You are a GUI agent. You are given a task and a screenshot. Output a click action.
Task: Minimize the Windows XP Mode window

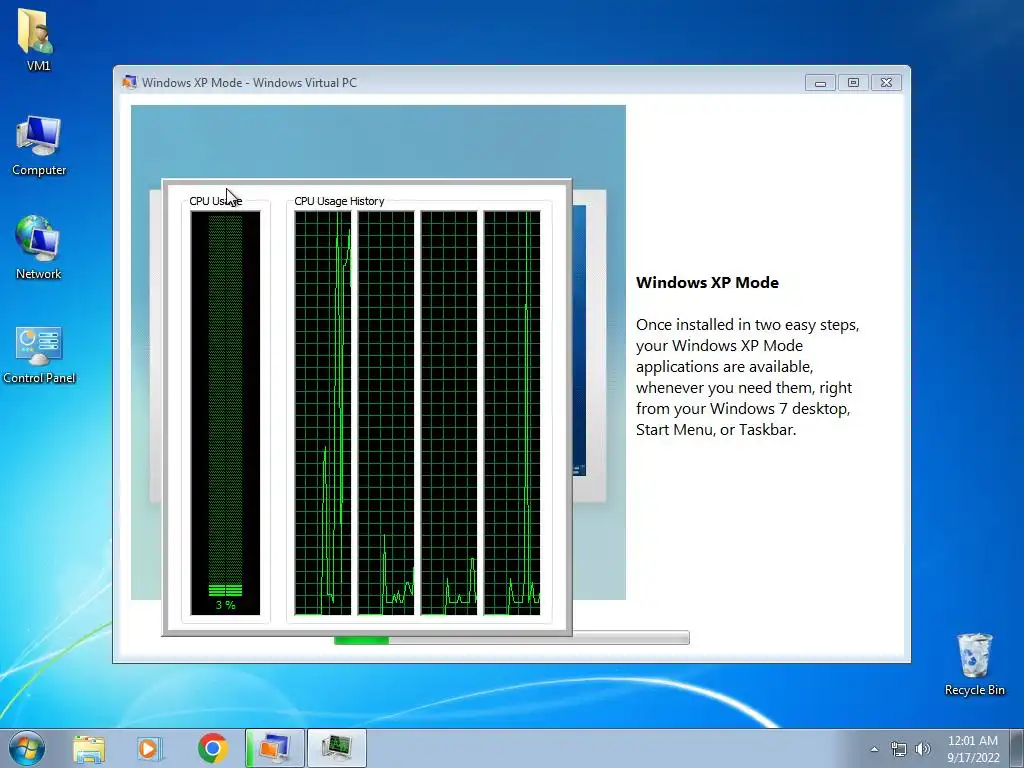pyautogui.click(x=820, y=83)
